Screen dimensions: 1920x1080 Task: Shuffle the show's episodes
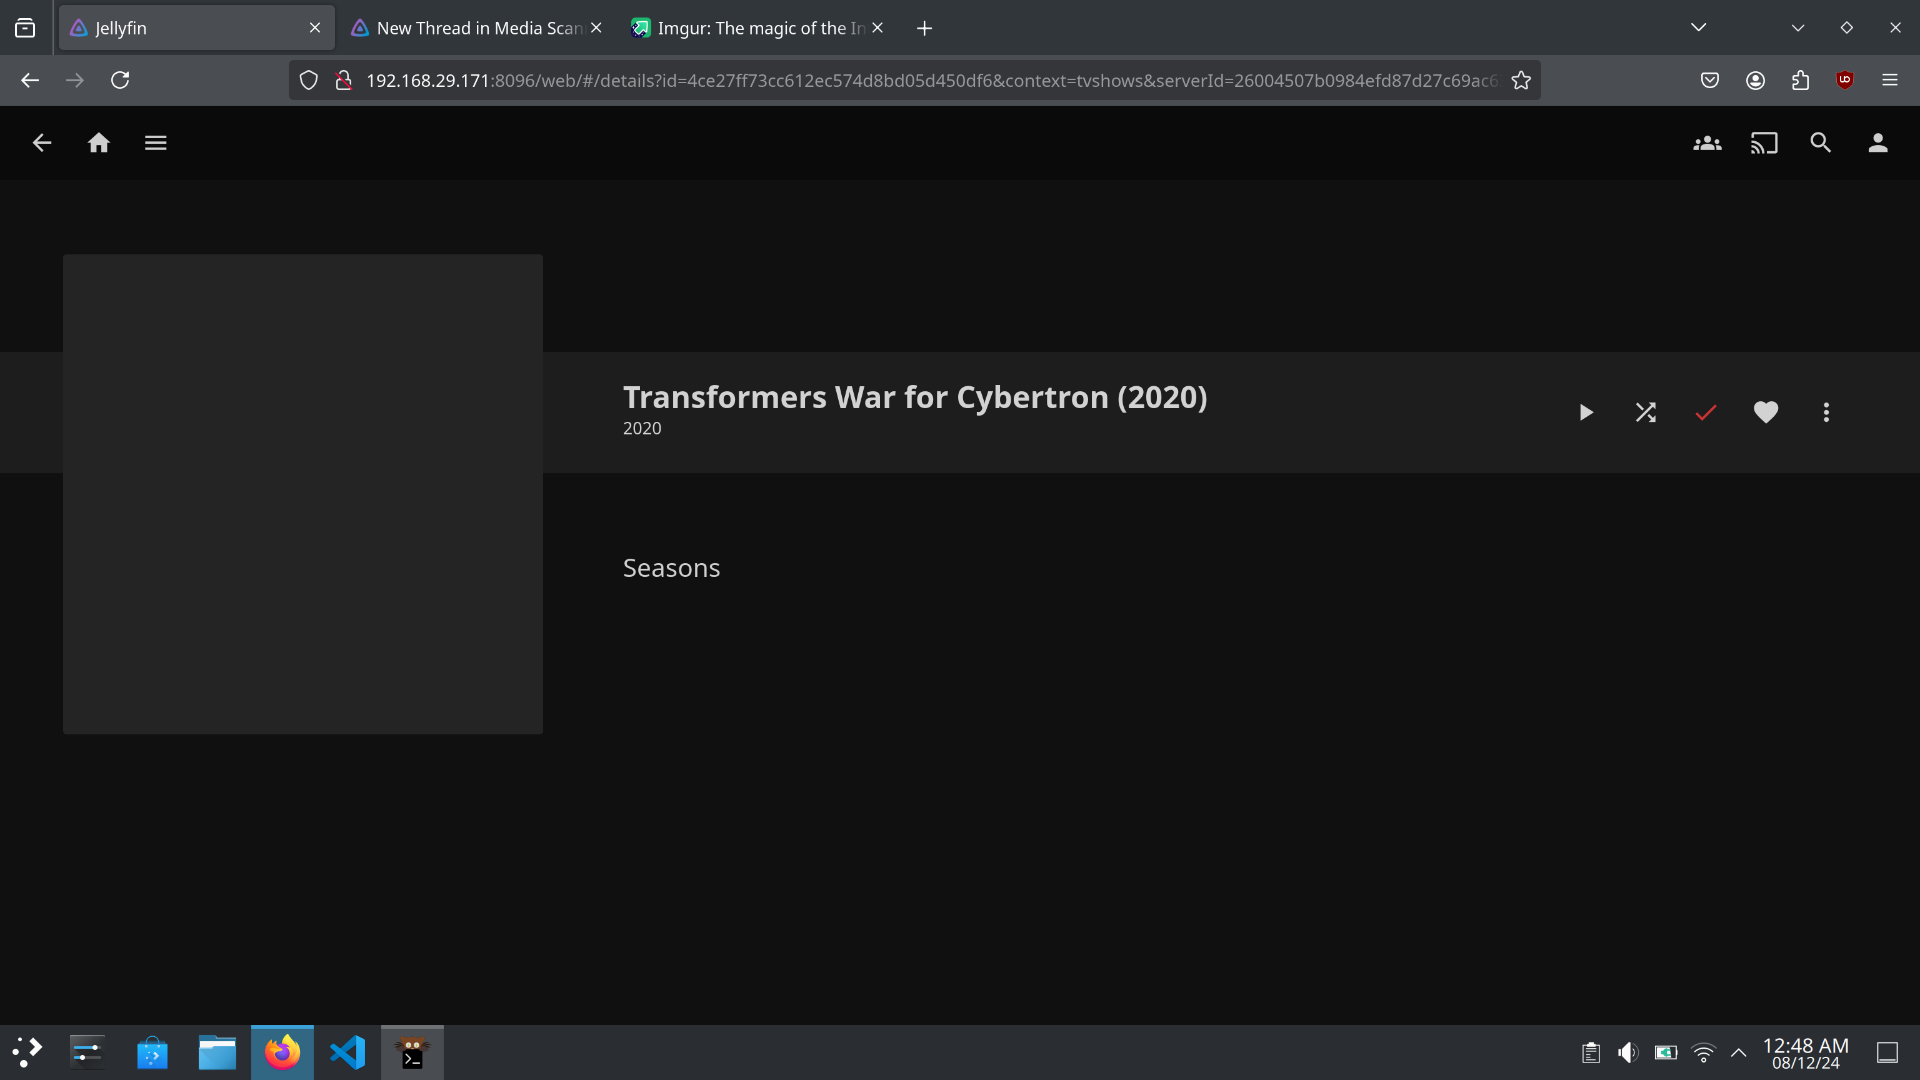pyautogui.click(x=1645, y=412)
